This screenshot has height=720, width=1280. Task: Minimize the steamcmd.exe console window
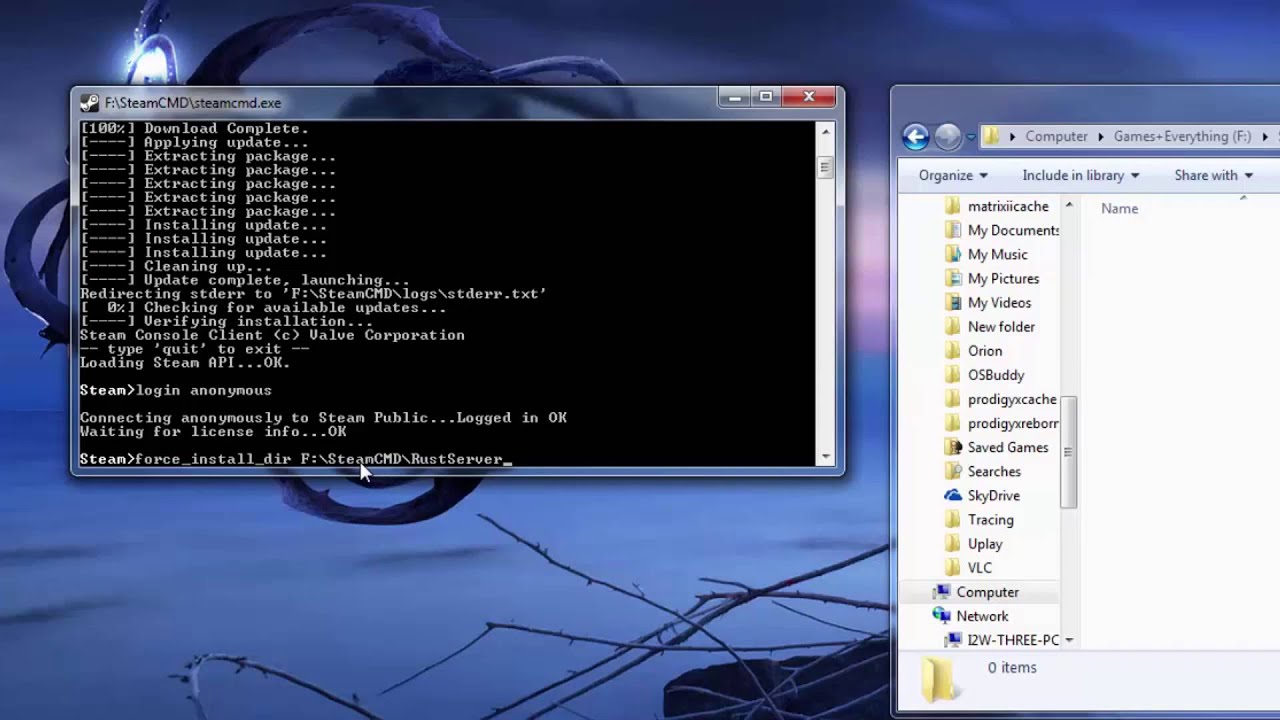coord(734,97)
